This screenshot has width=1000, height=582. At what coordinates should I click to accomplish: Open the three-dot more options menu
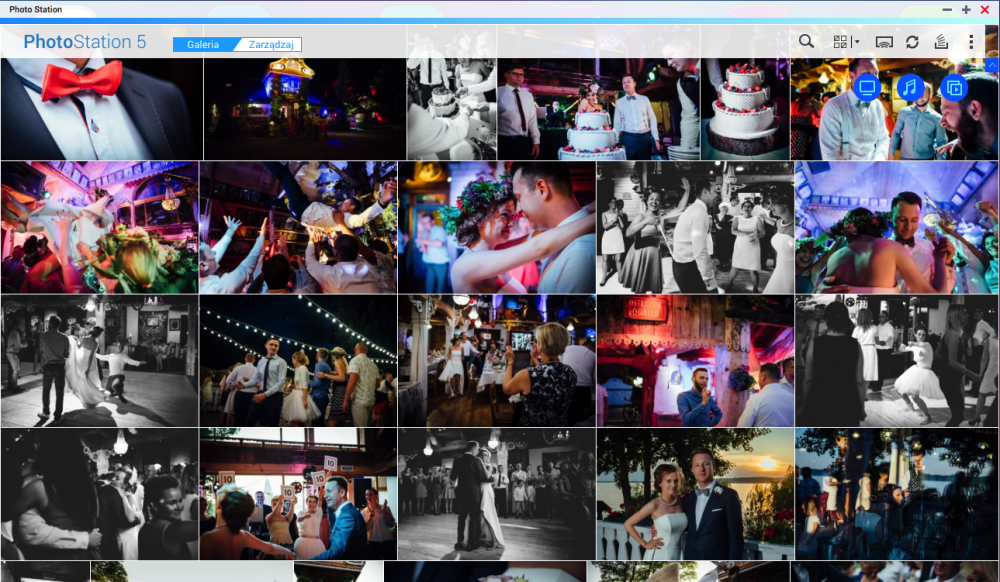tap(971, 42)
